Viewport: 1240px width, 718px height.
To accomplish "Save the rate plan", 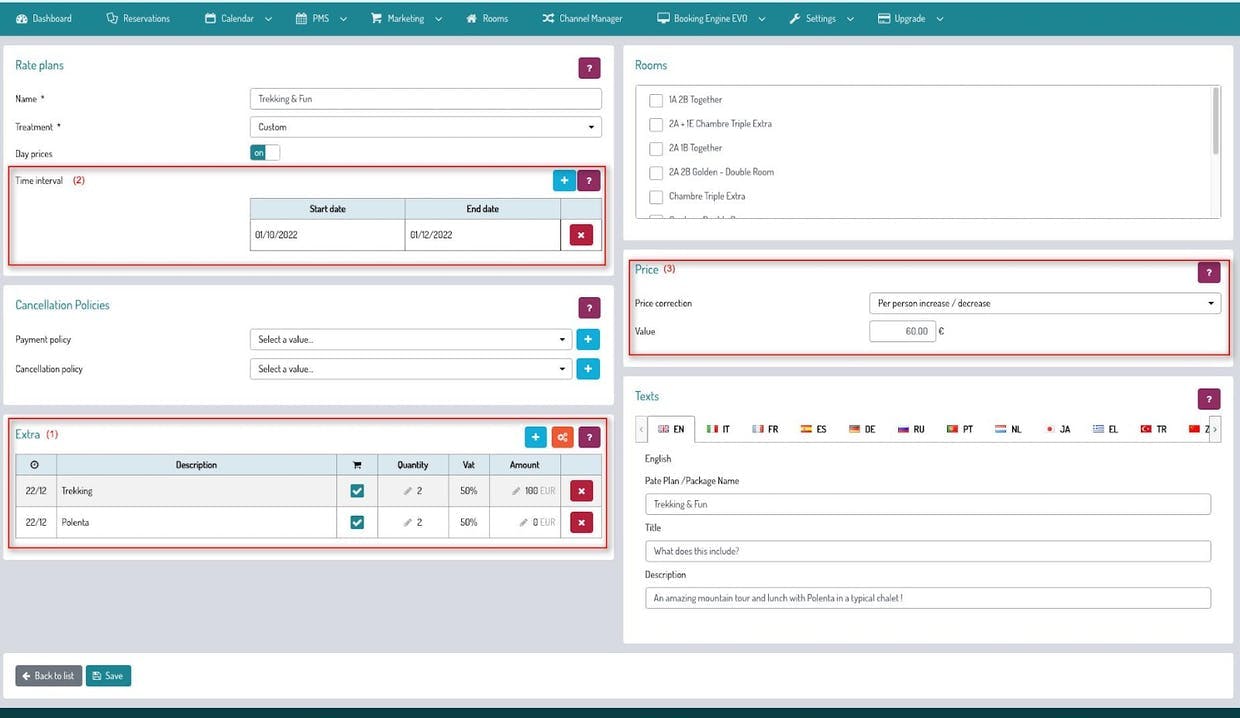I will click(x=108, y=676).
